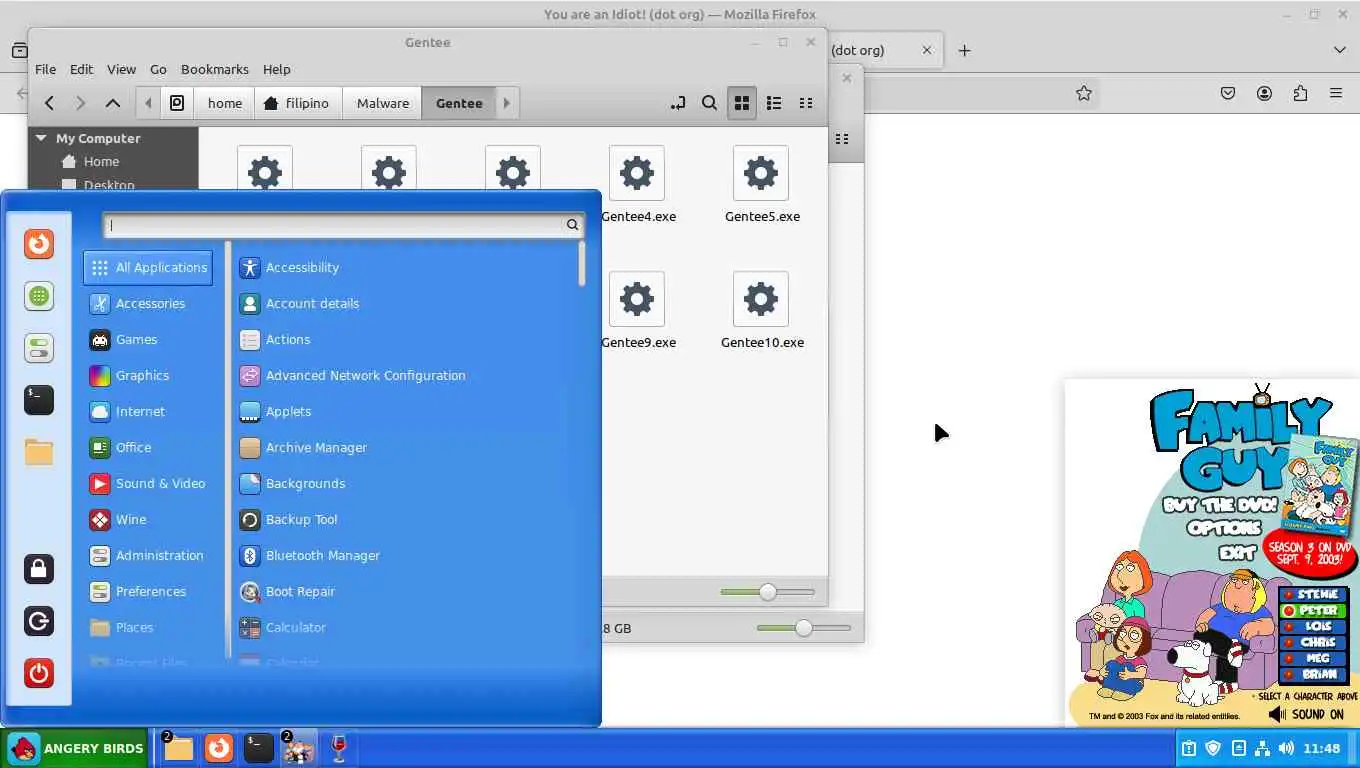1360x768 pixels.
Task: Click the volume speaker icon in system tray
Action: point(1286,748)
